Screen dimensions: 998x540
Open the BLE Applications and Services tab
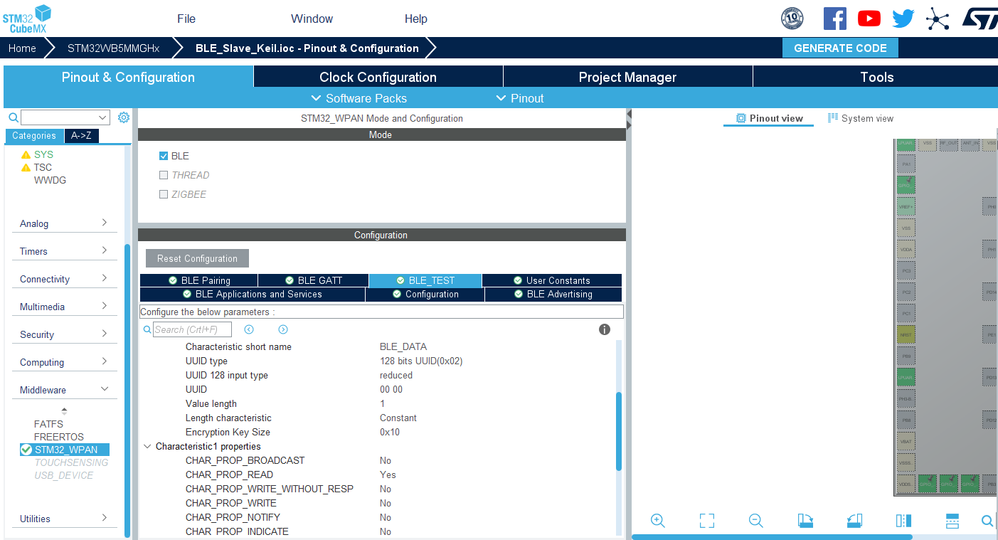[x=252, y=294]
